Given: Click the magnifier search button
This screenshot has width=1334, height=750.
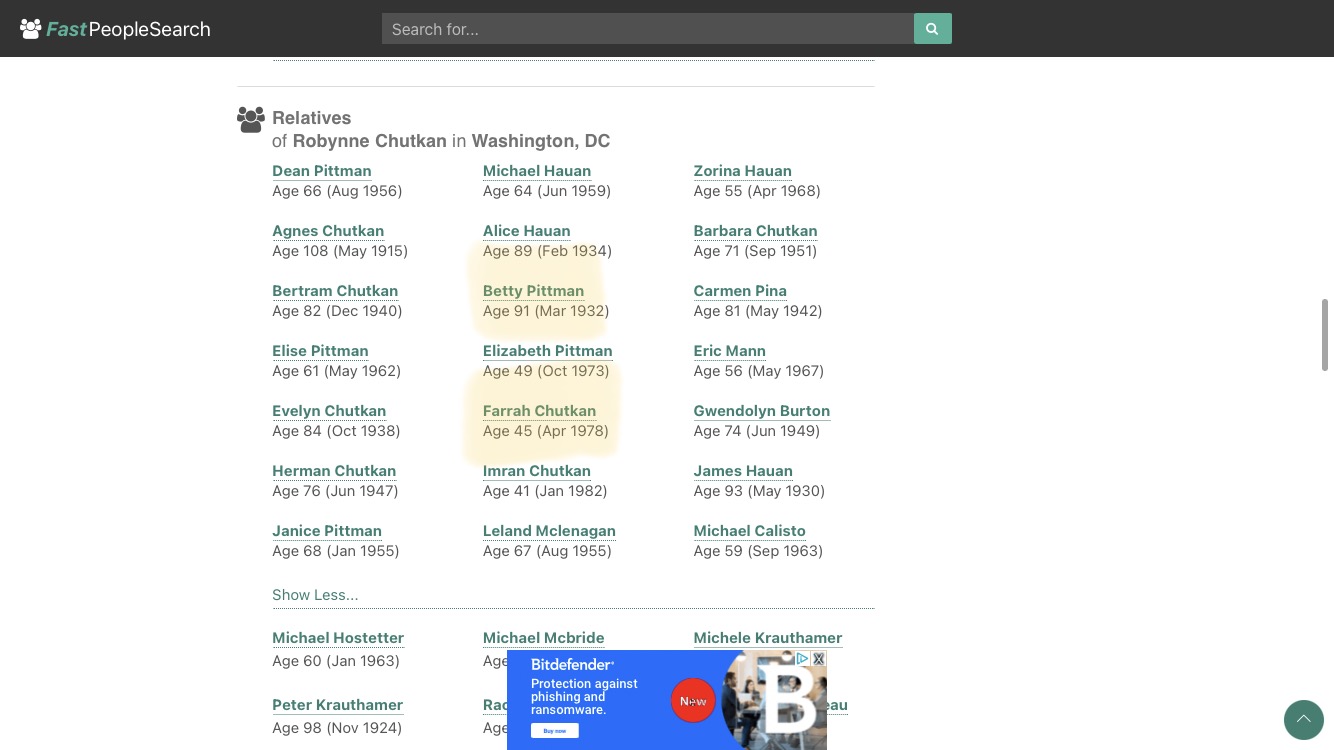Looking at the screenshot, I should (932, 29).
